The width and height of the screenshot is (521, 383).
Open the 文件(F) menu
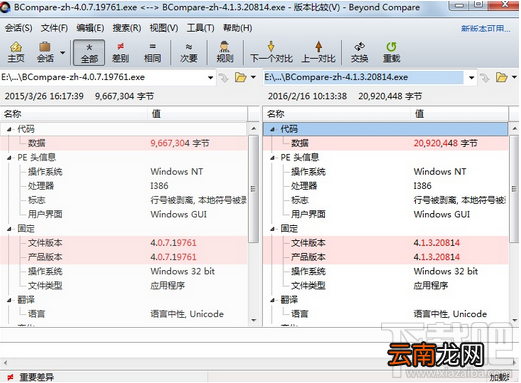pos(54,28)
